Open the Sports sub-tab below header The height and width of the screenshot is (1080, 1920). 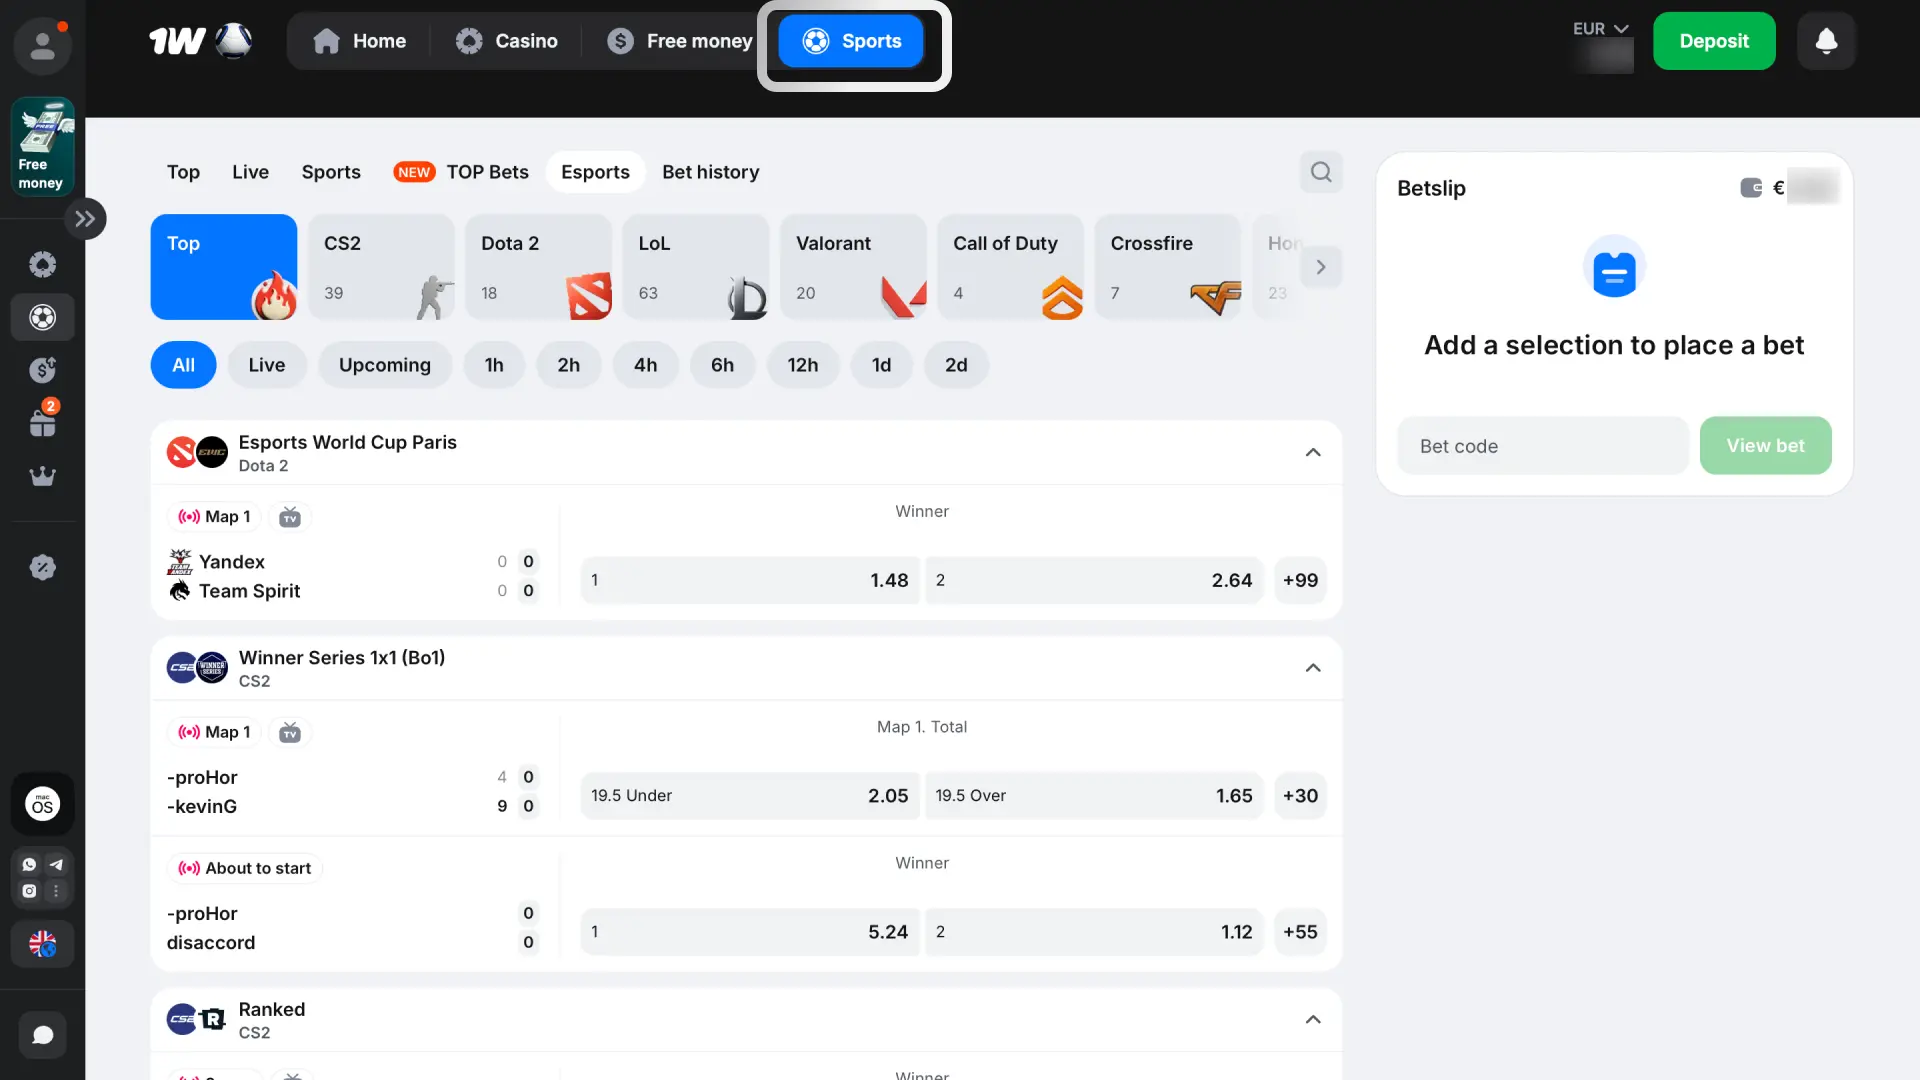331,172
